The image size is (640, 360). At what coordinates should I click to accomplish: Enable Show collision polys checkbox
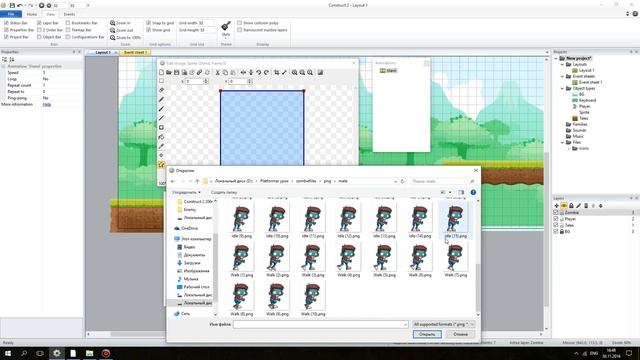pos(240,23)
